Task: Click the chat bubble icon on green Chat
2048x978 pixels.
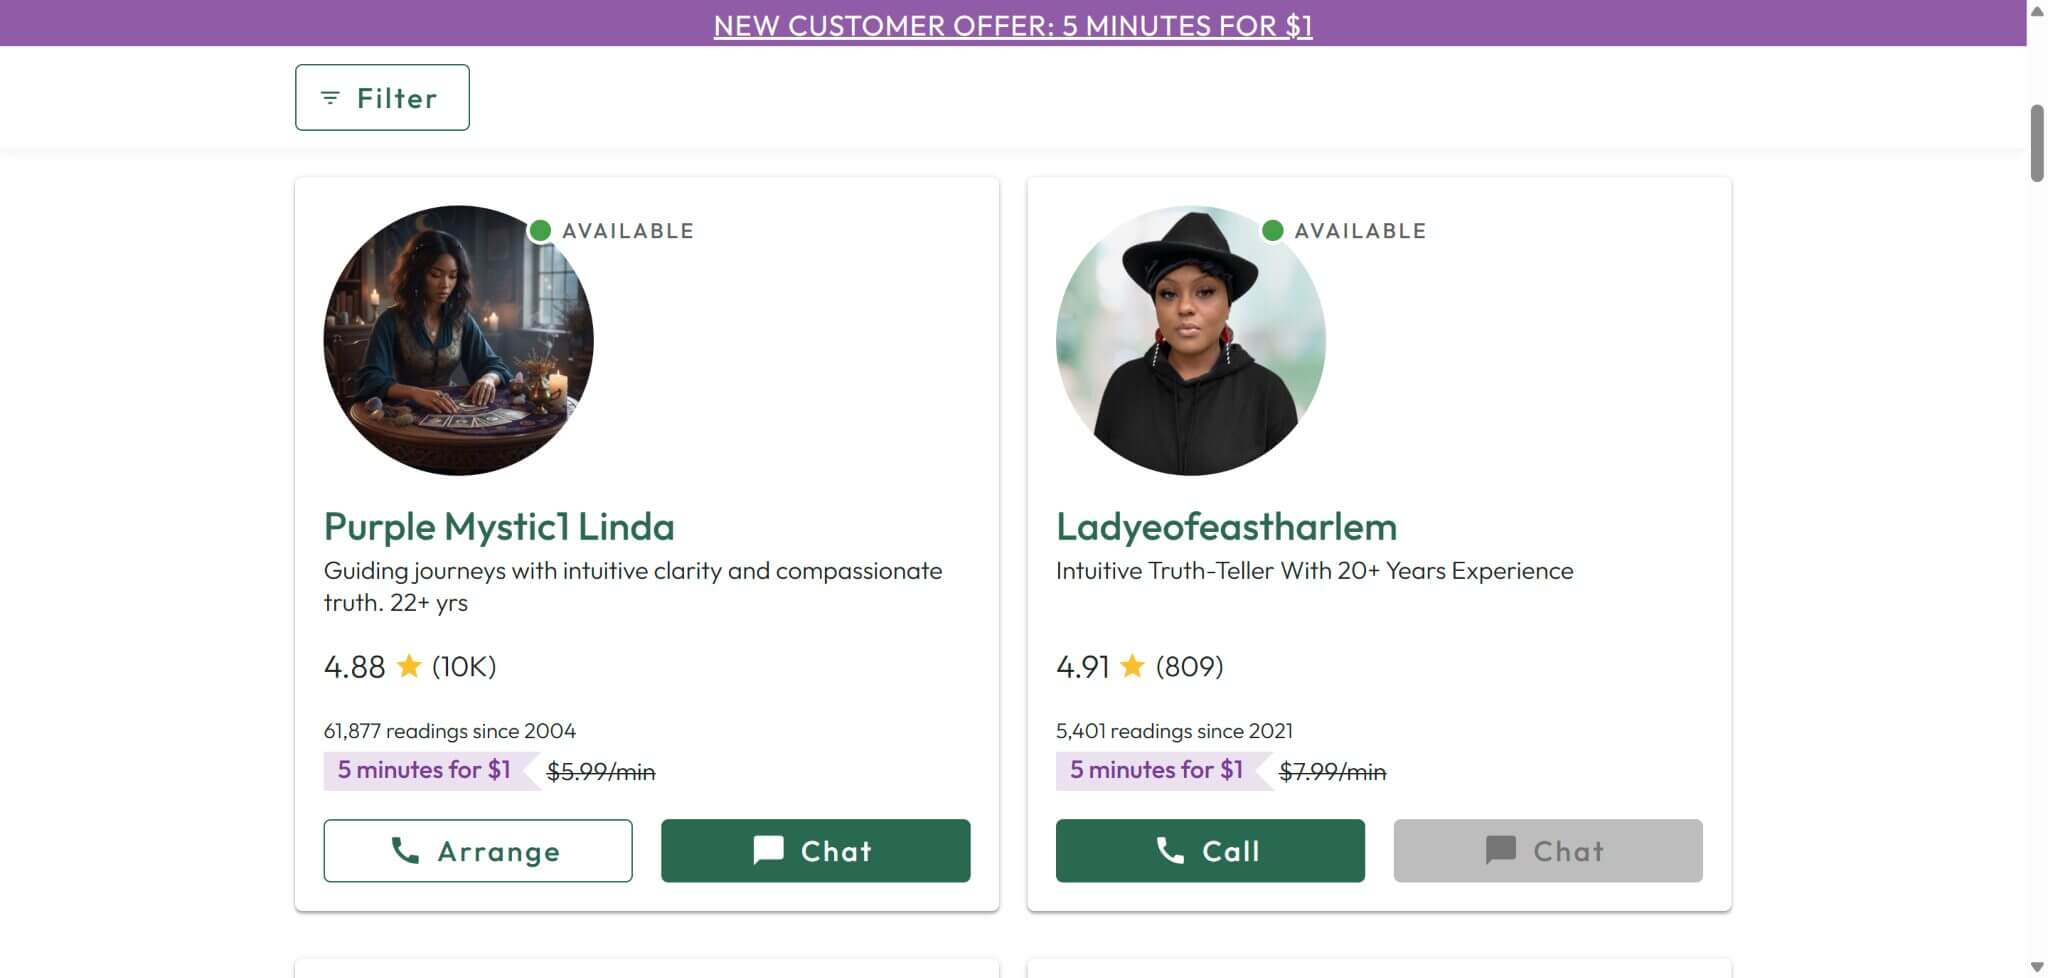Action: coord(768,850)
